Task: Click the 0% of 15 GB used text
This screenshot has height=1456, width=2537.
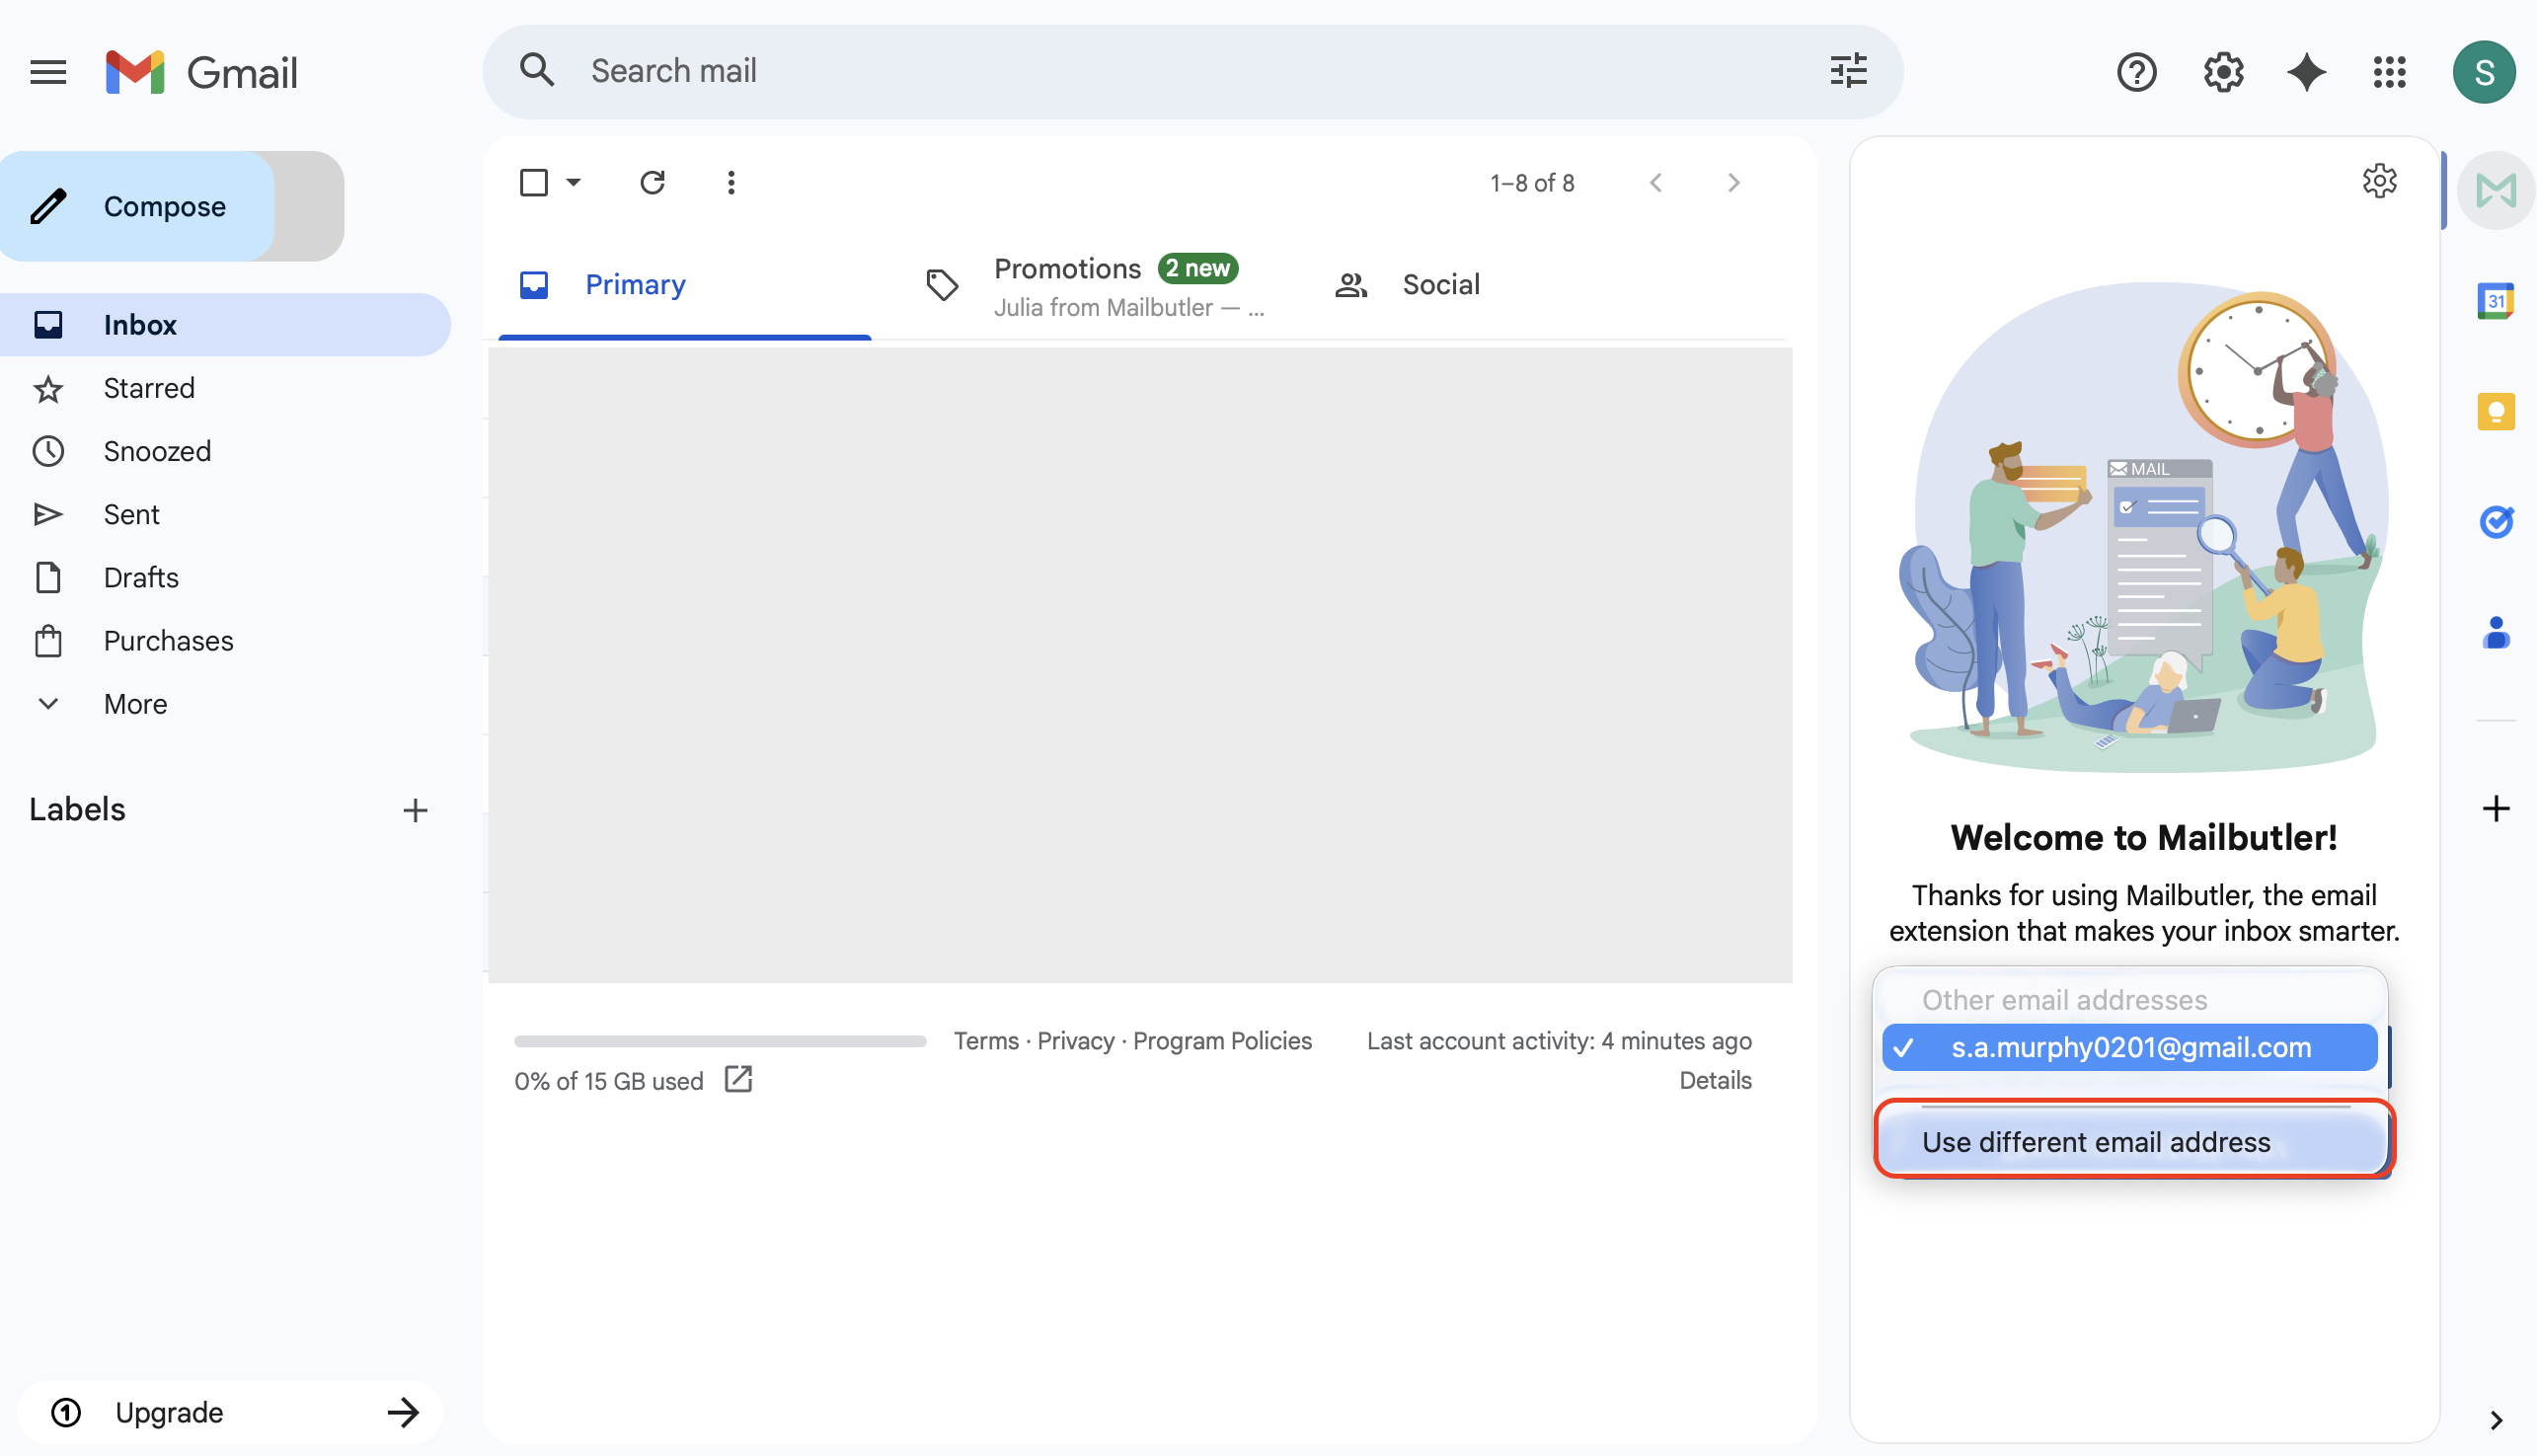Action: point(608,1081)
